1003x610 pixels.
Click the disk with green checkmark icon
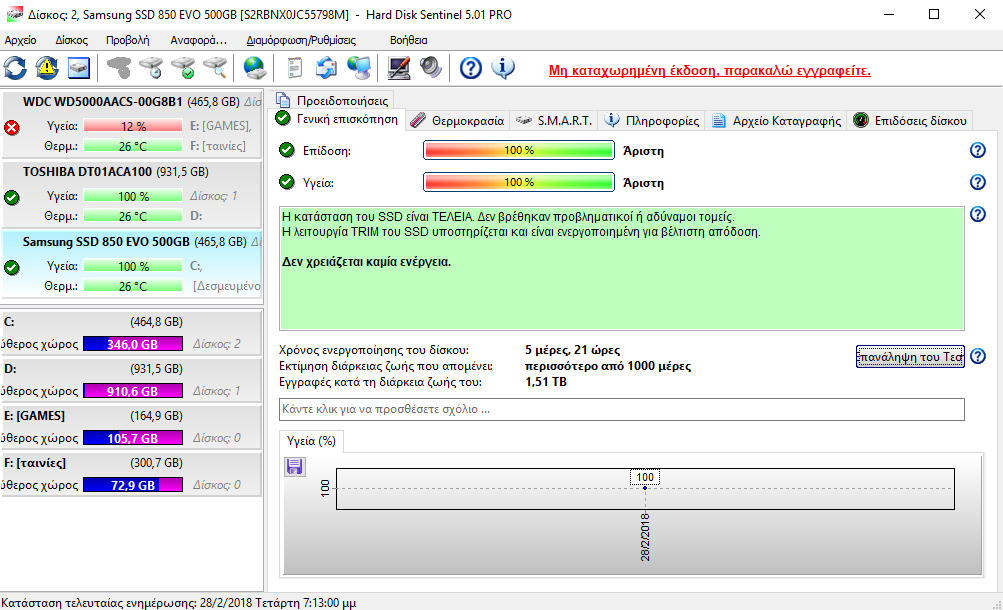click(184, 68)
